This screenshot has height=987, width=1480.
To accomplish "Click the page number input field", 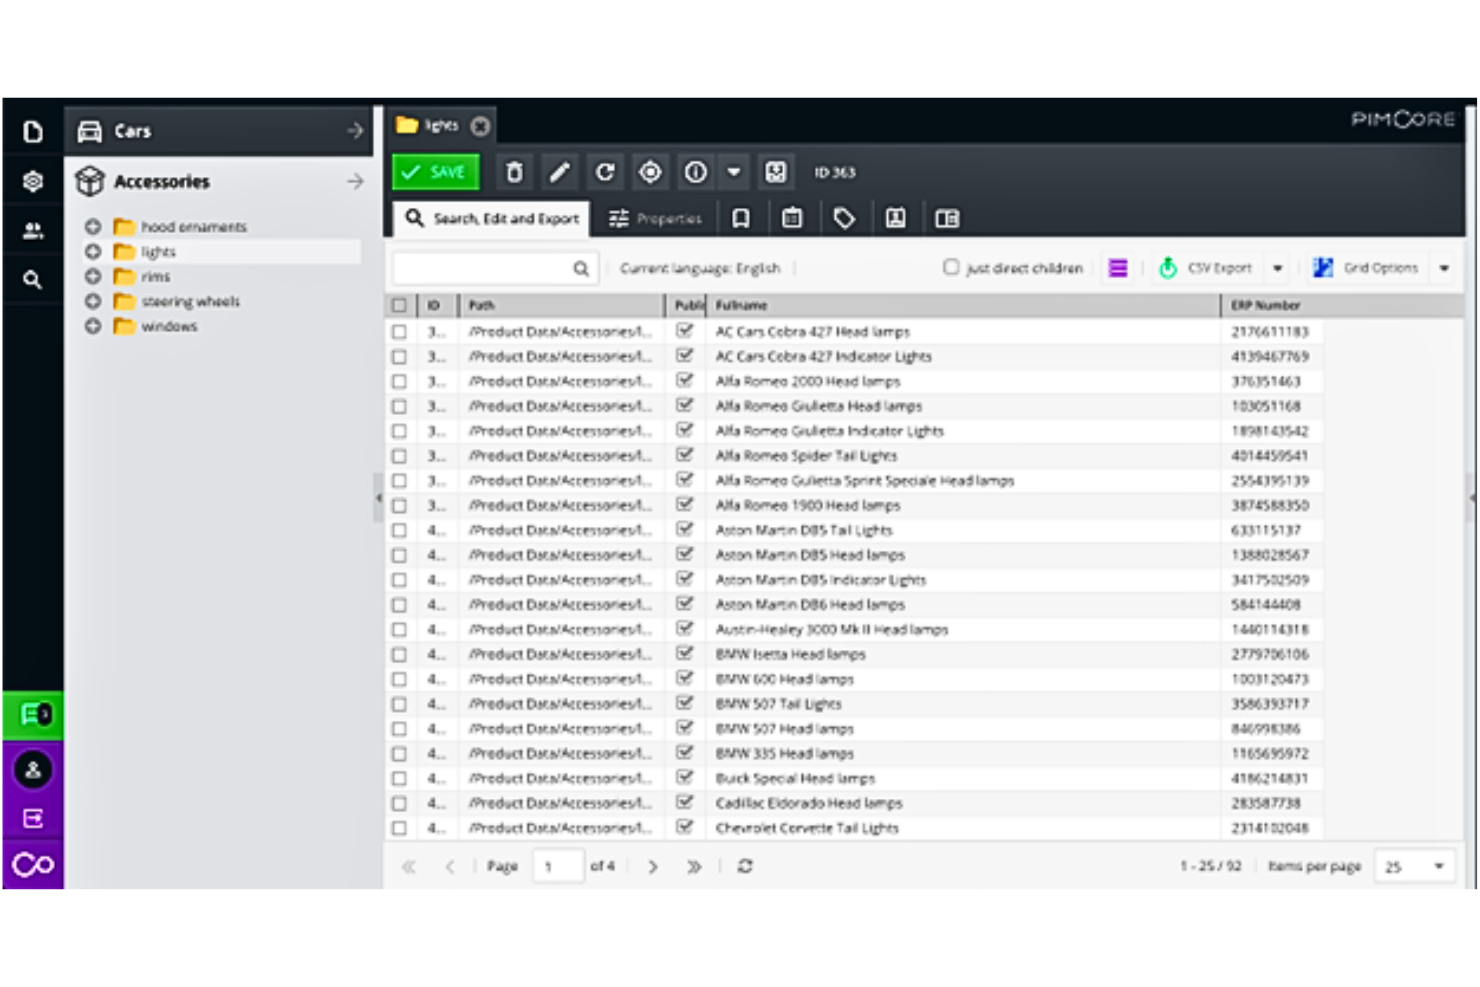I will [x=558, y=866].
